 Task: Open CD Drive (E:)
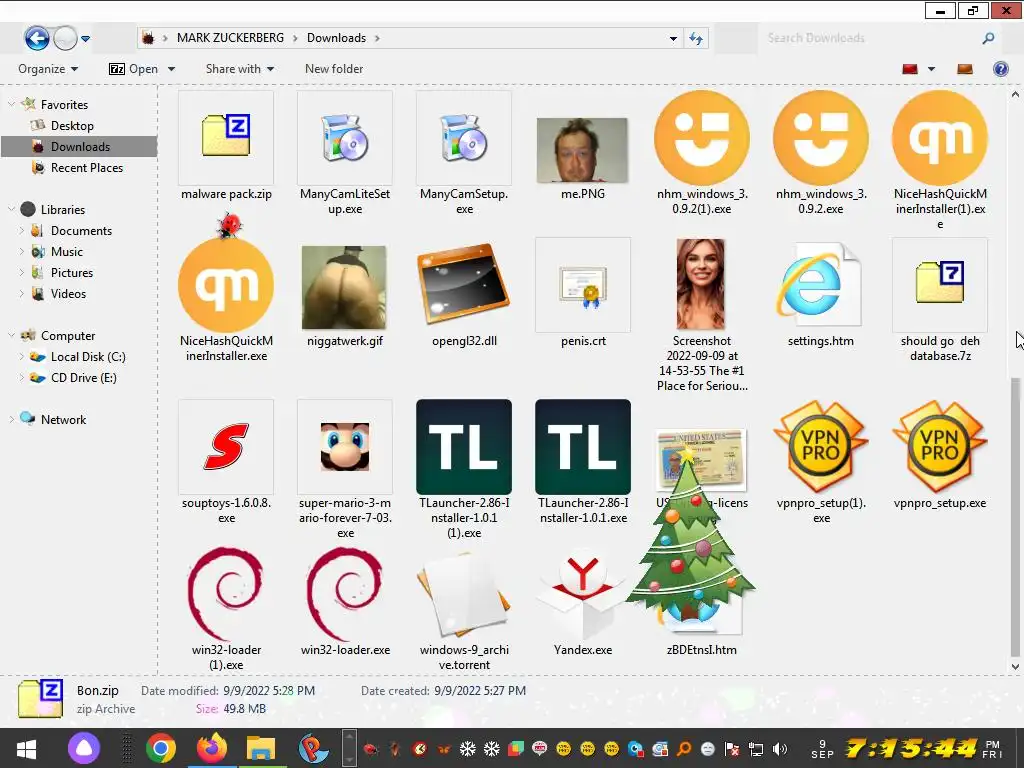click(x=84, y=377)
